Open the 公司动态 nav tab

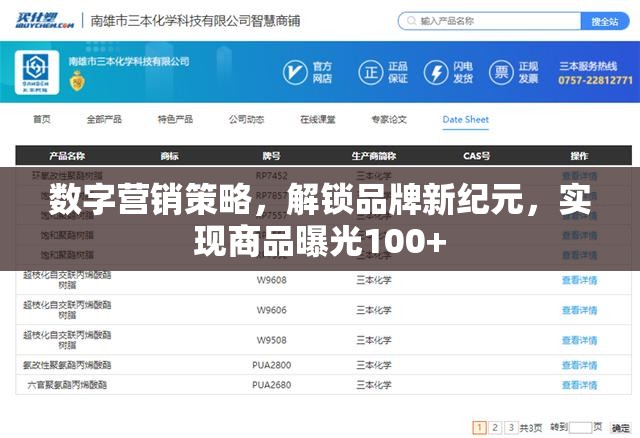point(246,119)
